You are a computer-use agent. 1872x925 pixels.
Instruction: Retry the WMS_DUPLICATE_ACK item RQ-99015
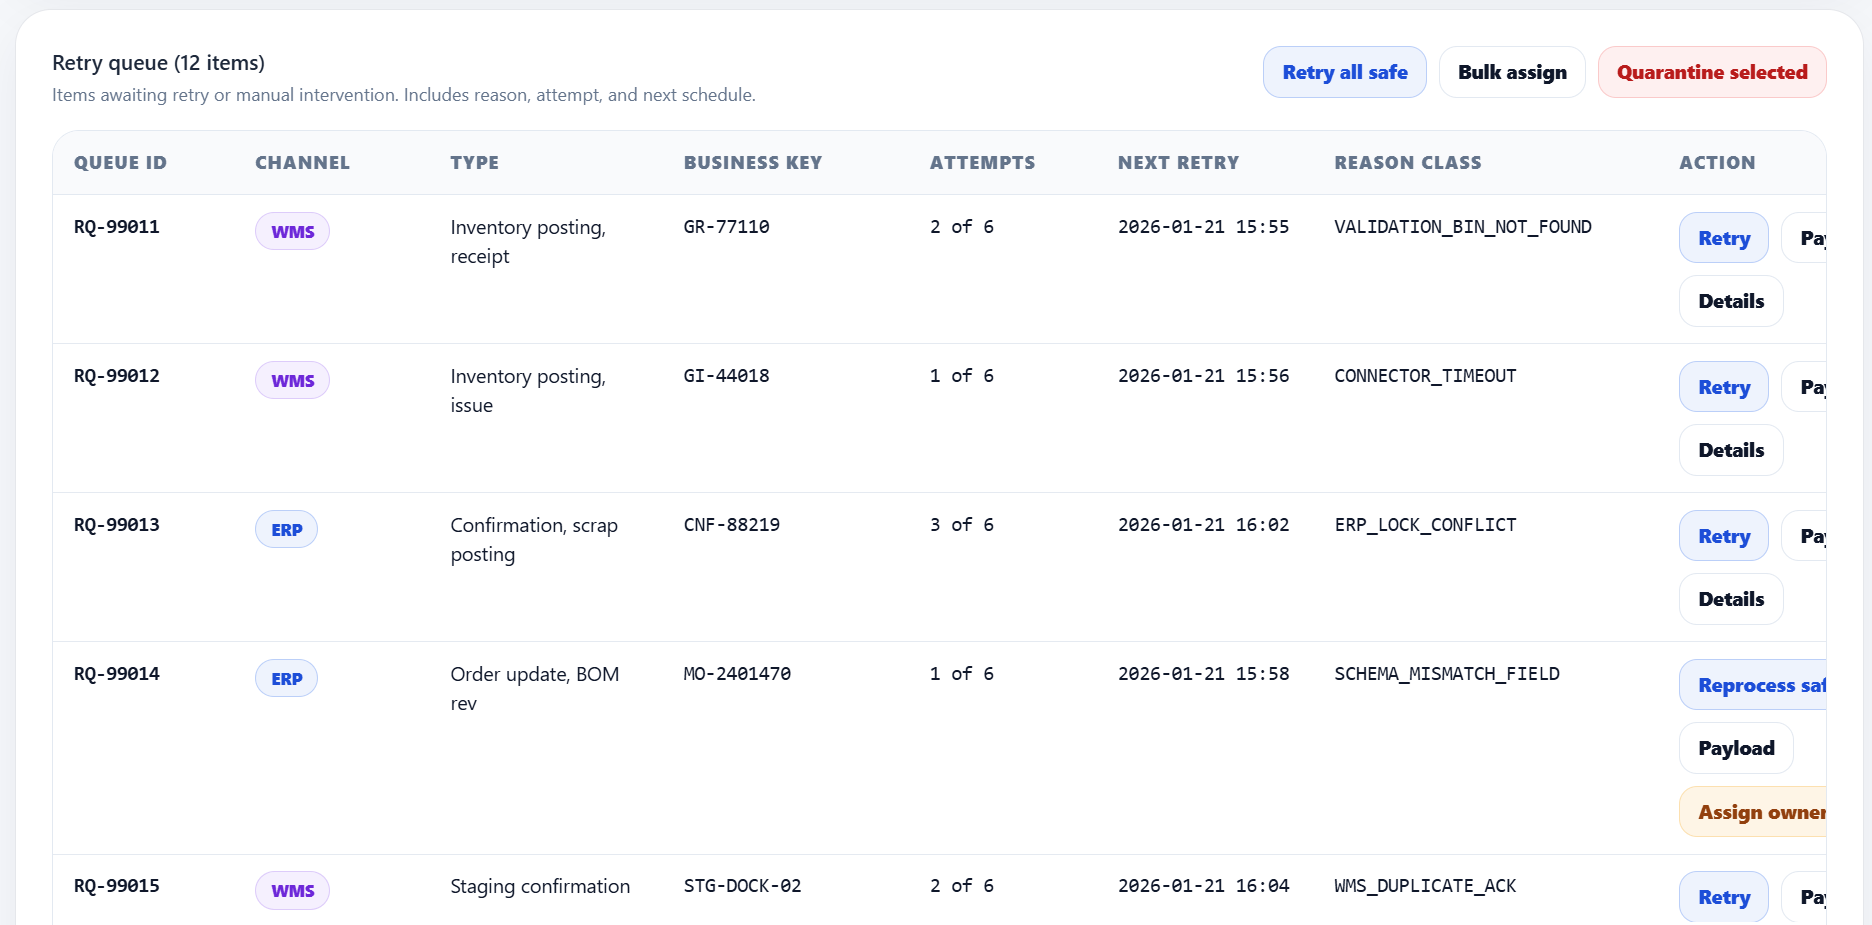1723,897
